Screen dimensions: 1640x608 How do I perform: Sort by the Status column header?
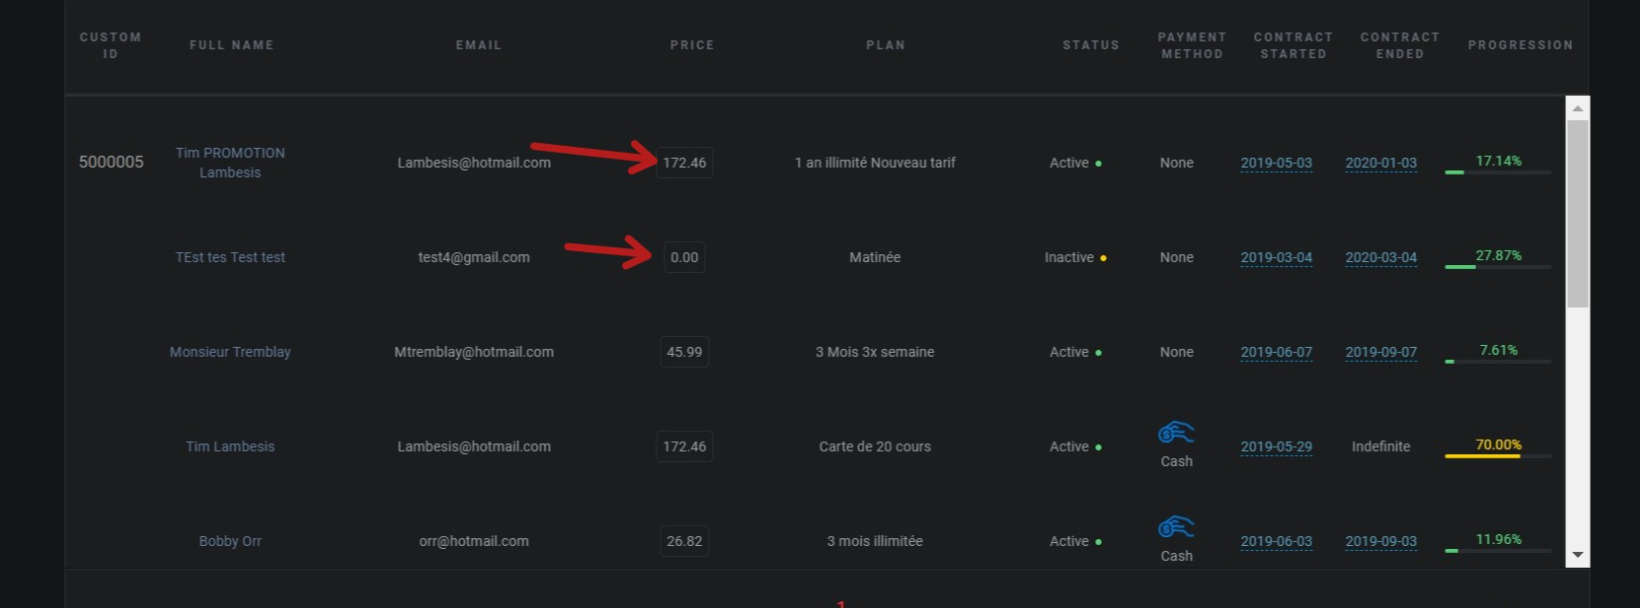1091,45
